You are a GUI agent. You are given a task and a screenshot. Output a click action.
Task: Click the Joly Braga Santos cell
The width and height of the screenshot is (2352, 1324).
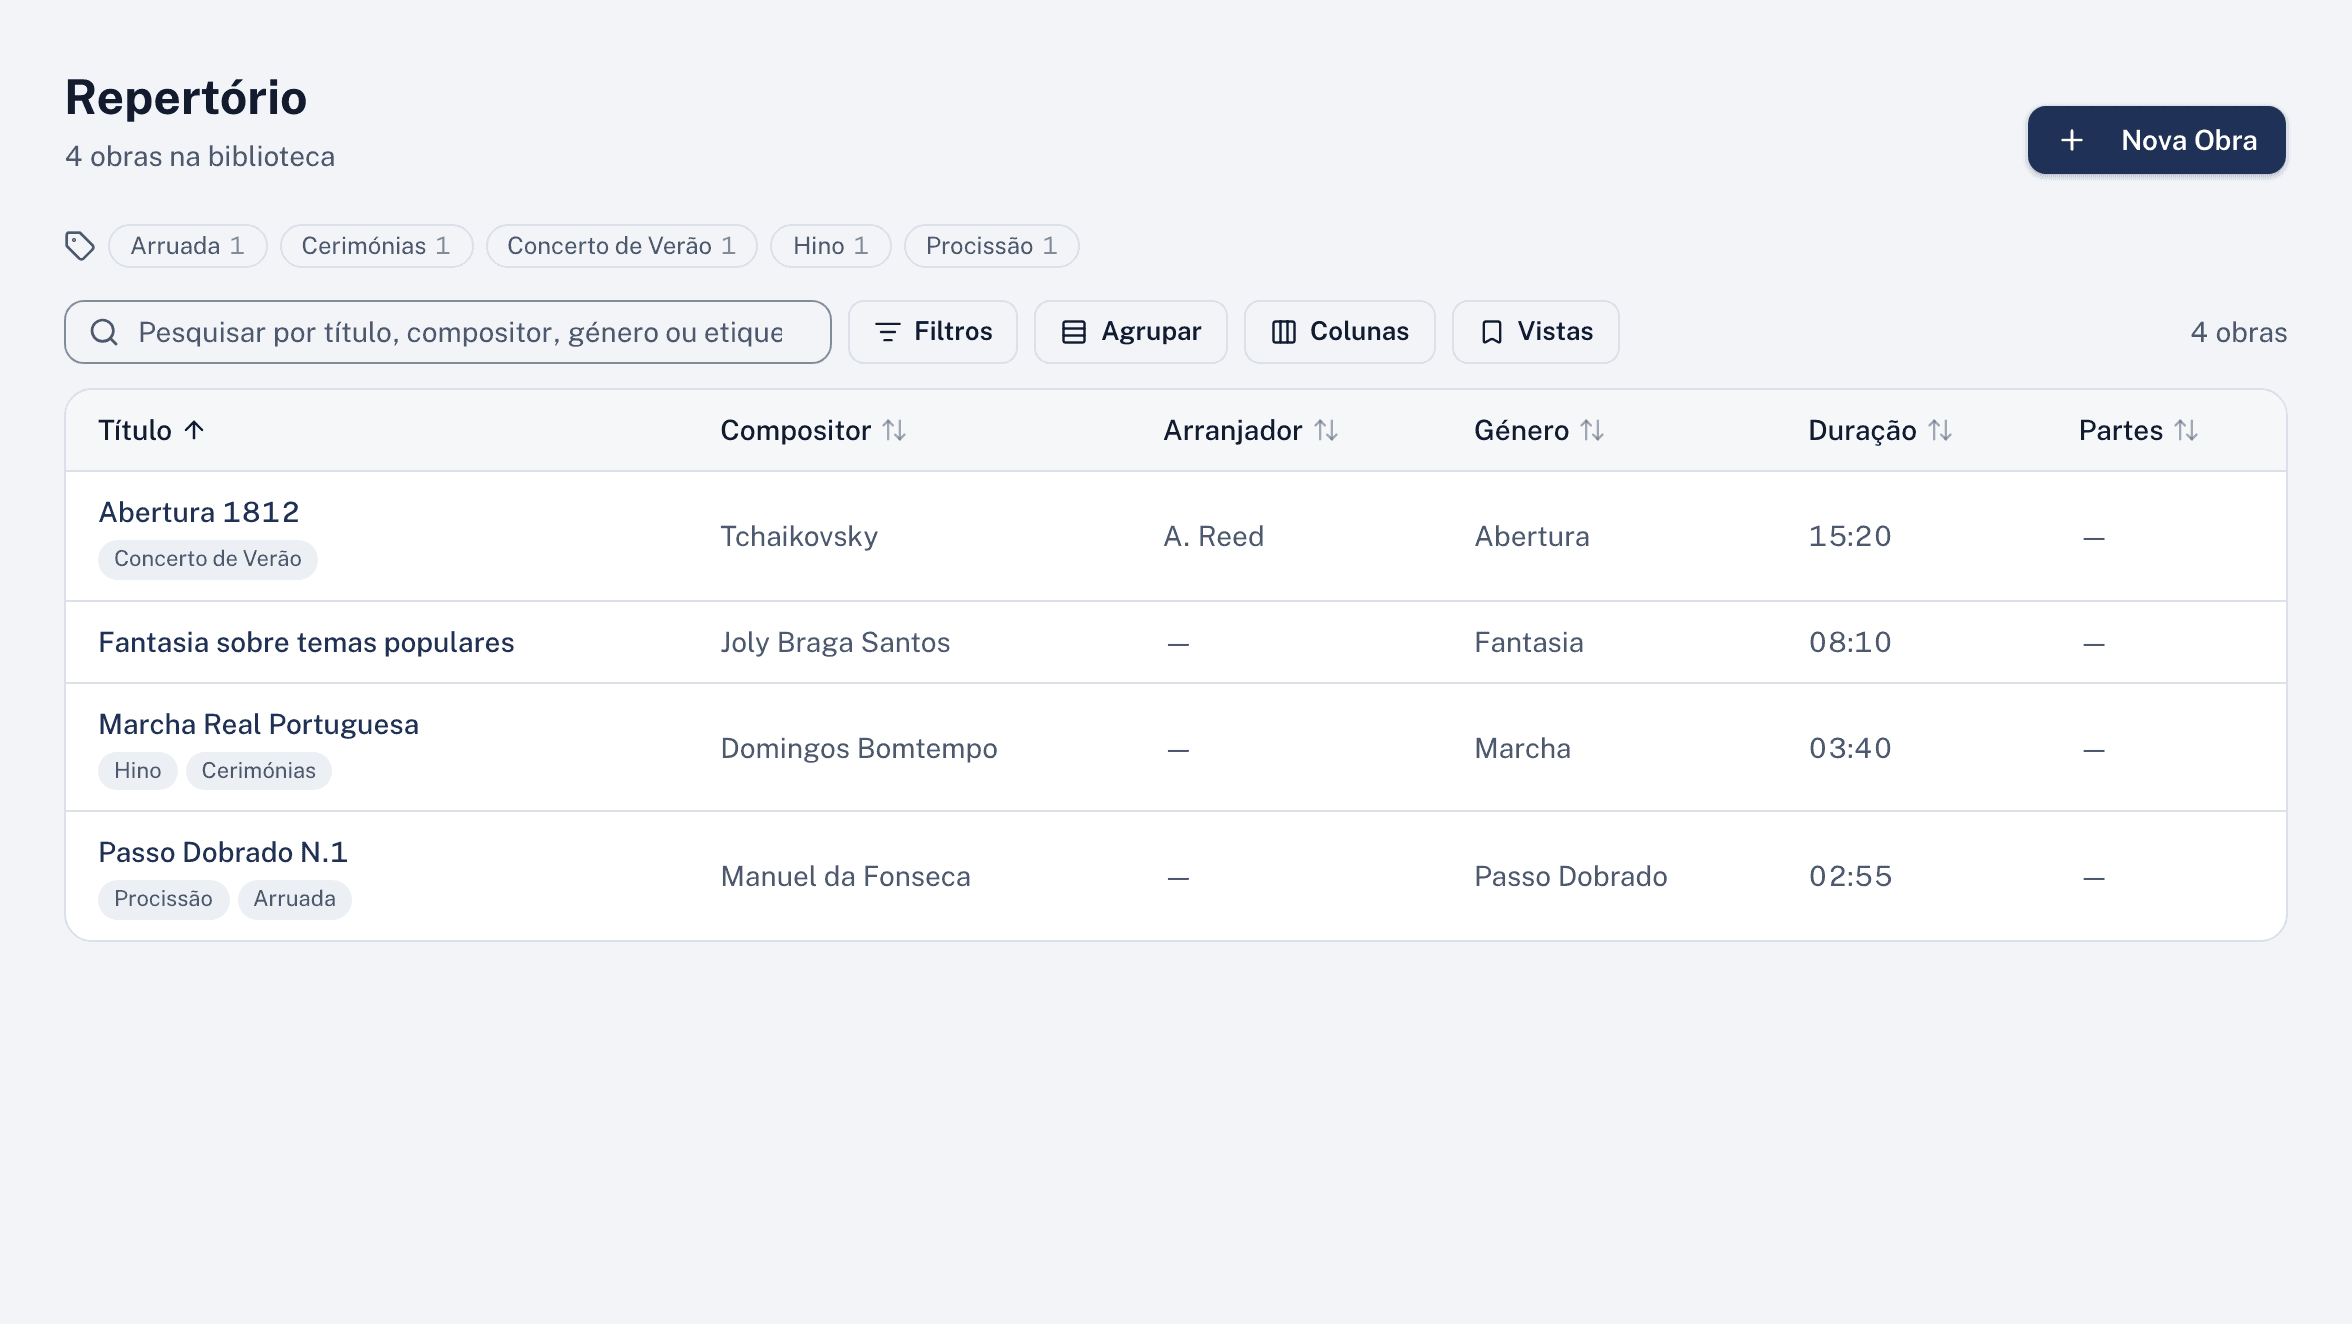[835, 642]
